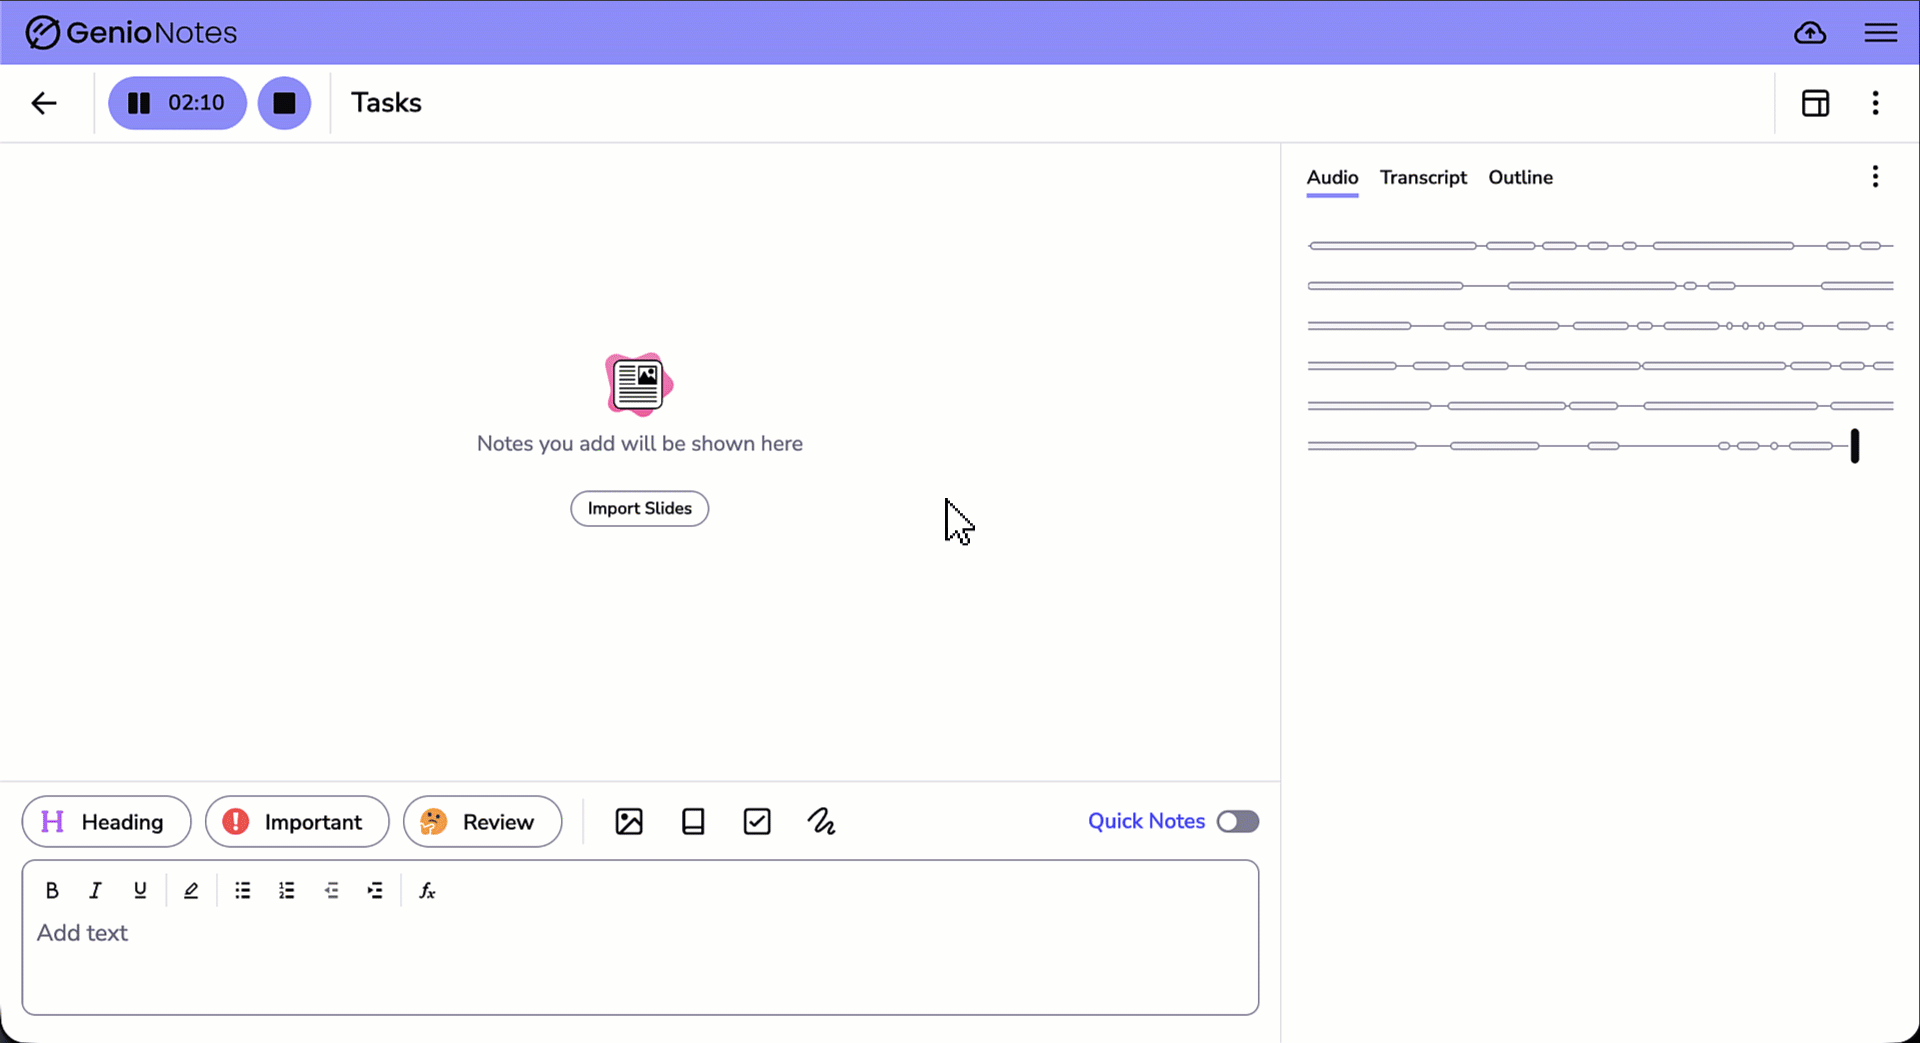The image size is (1920, 1043).
Task: Pause the recording at 02:10
Action: click(x=177, y=103)
